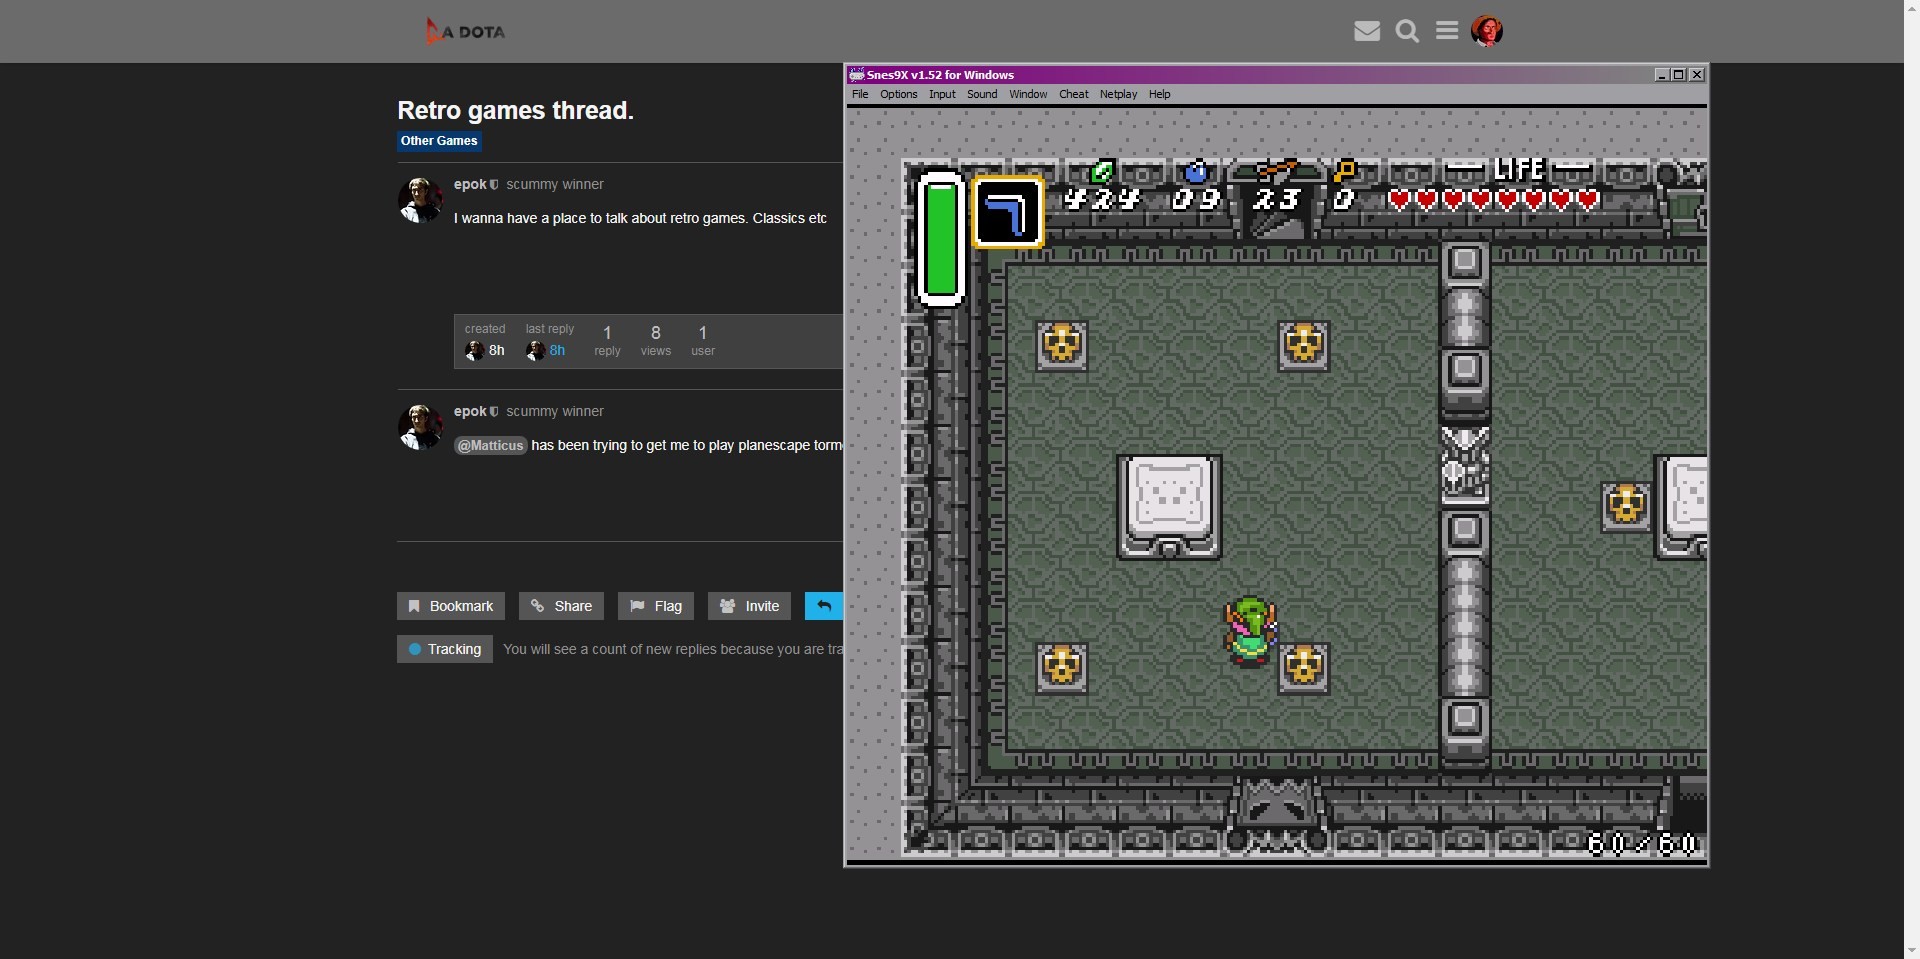Image resolution: width=1920 pixels, height=959 pixels.
Task: Click epok's avatar on the second post
Action: click(420, 427)
